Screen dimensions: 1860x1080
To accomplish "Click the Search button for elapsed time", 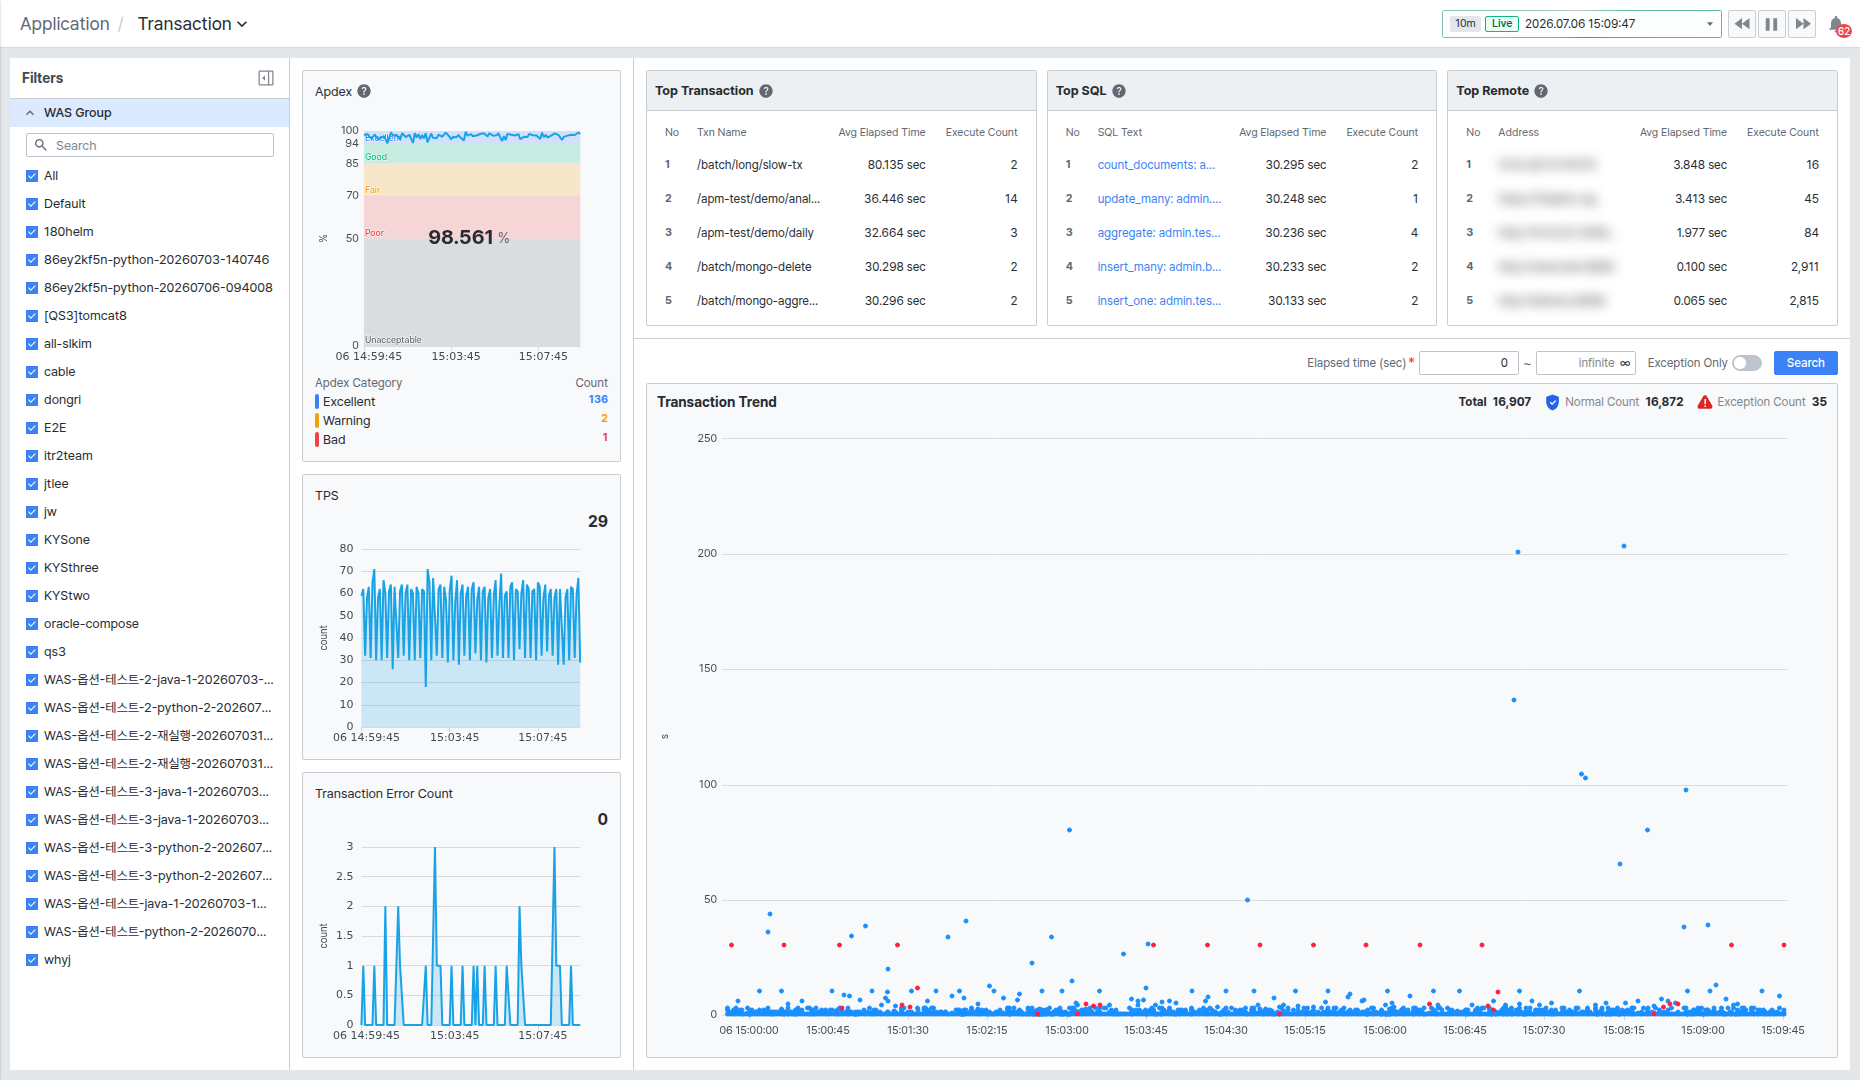I will (x=1805, y=363).
